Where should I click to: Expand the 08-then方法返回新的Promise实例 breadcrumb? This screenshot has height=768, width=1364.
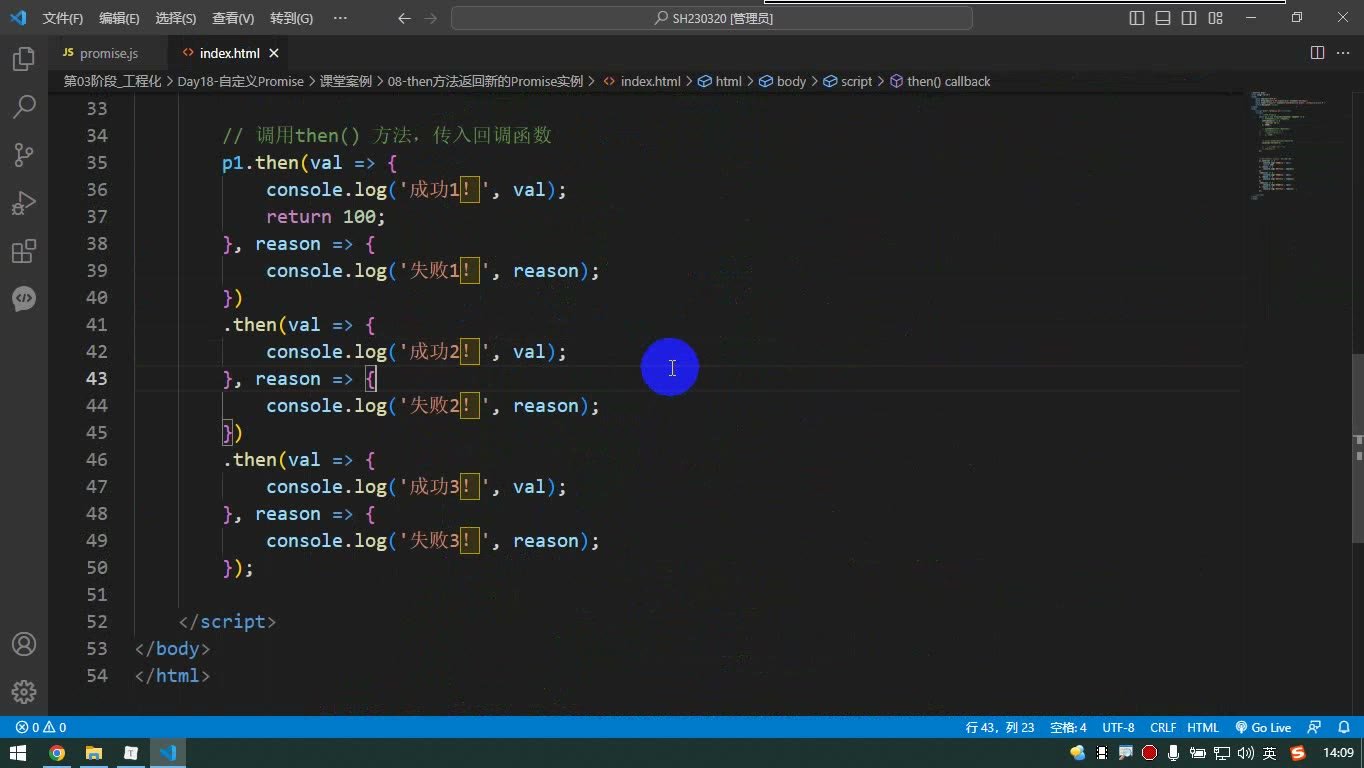click(485, 81)
